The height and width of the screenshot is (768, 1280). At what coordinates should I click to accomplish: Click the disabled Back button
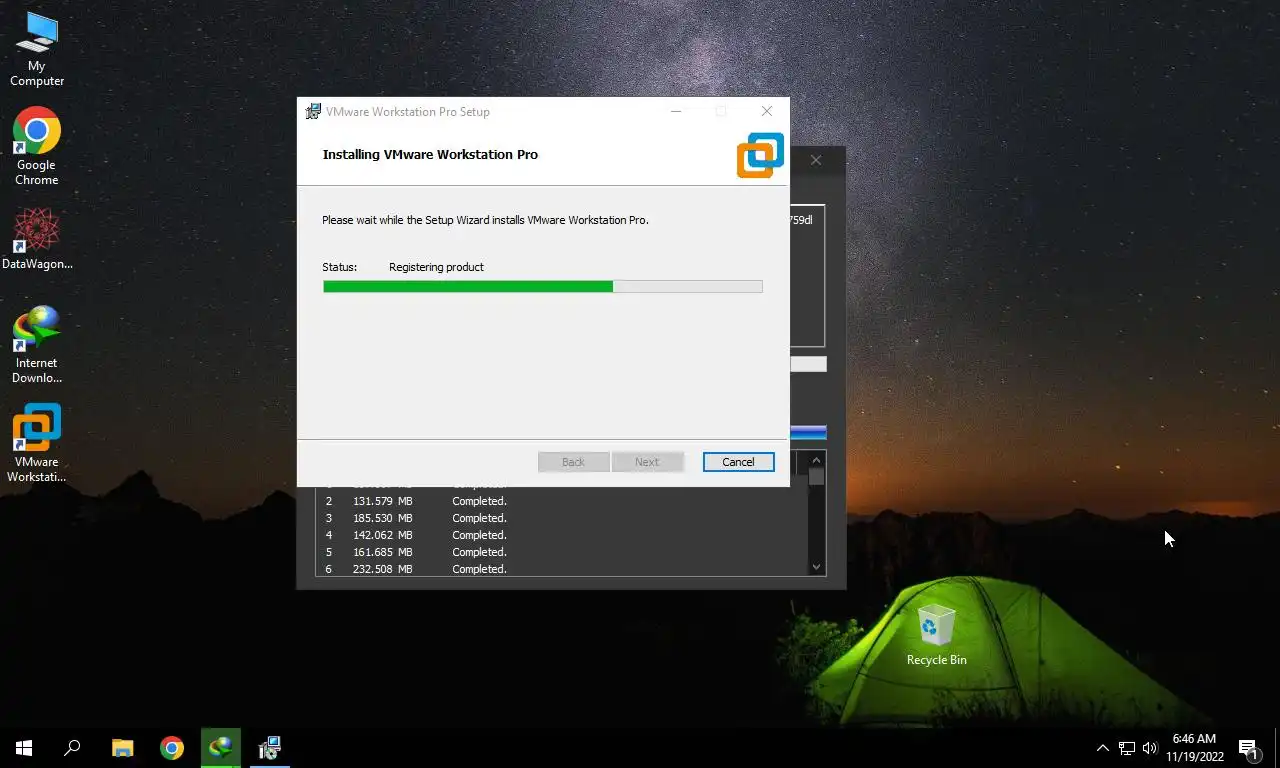click(573, 462)
